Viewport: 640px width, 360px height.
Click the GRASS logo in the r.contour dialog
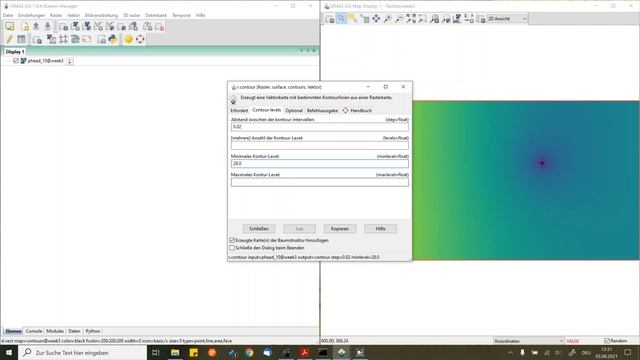tap(233, 100)
